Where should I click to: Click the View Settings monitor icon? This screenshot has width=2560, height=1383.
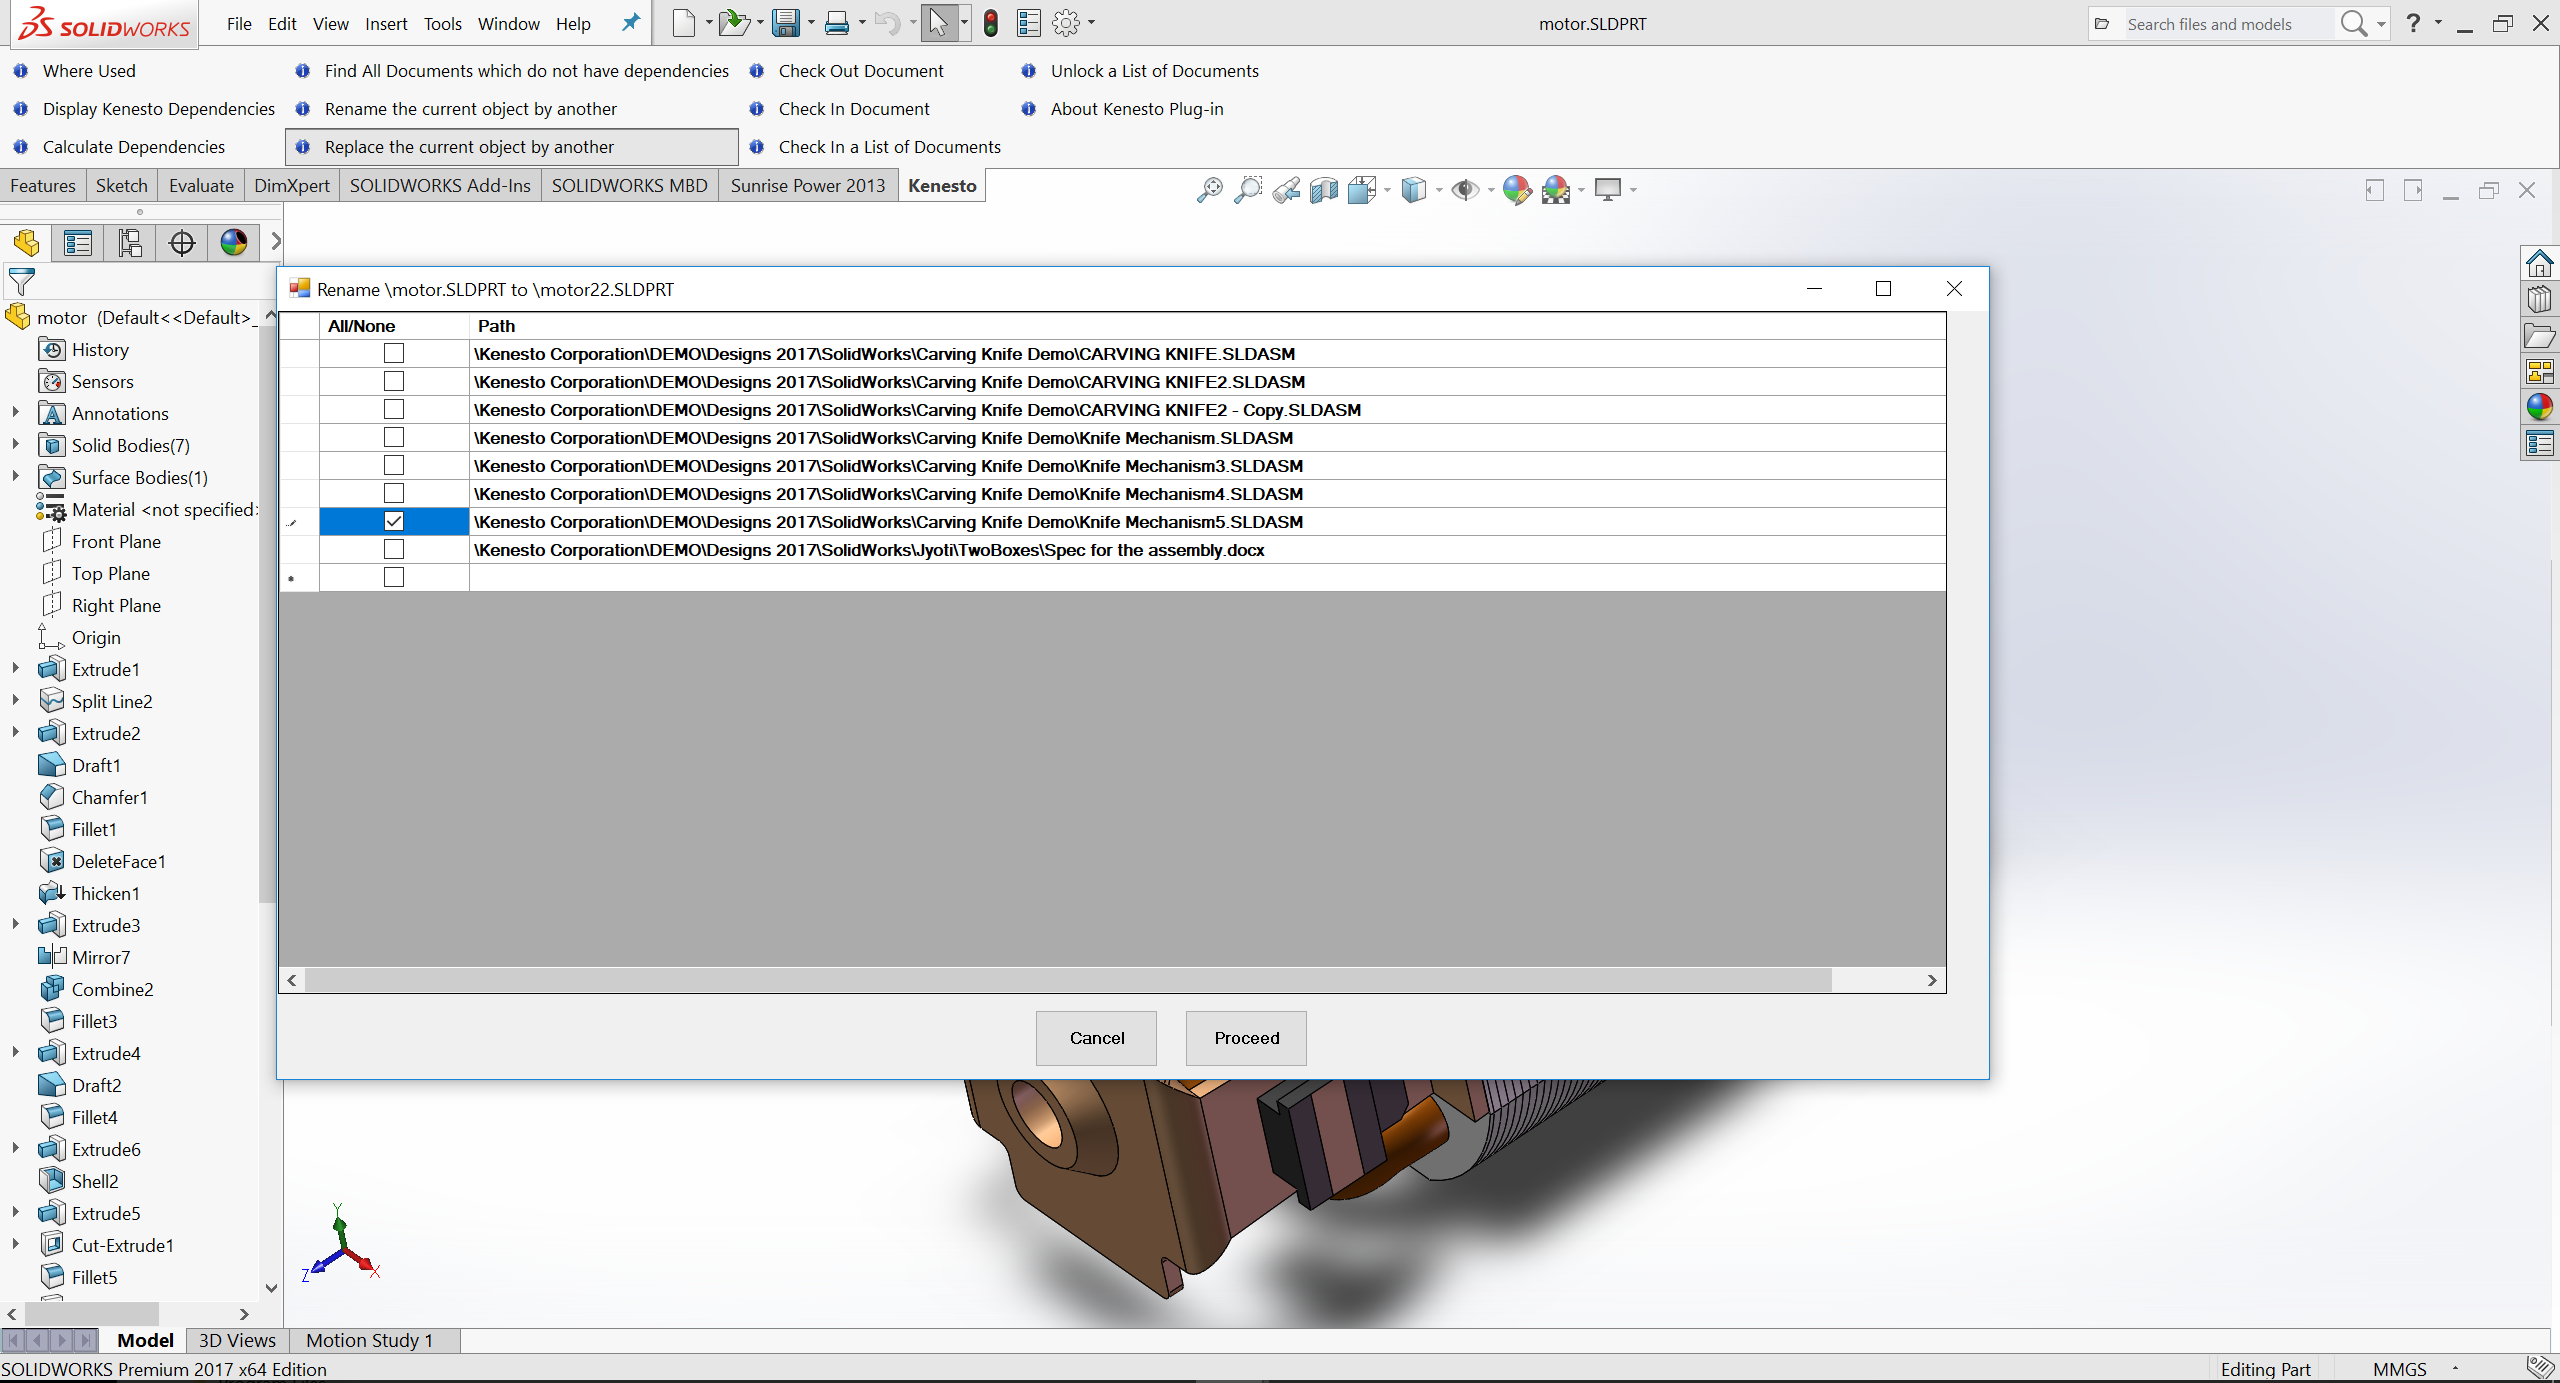click(1608, 189)
